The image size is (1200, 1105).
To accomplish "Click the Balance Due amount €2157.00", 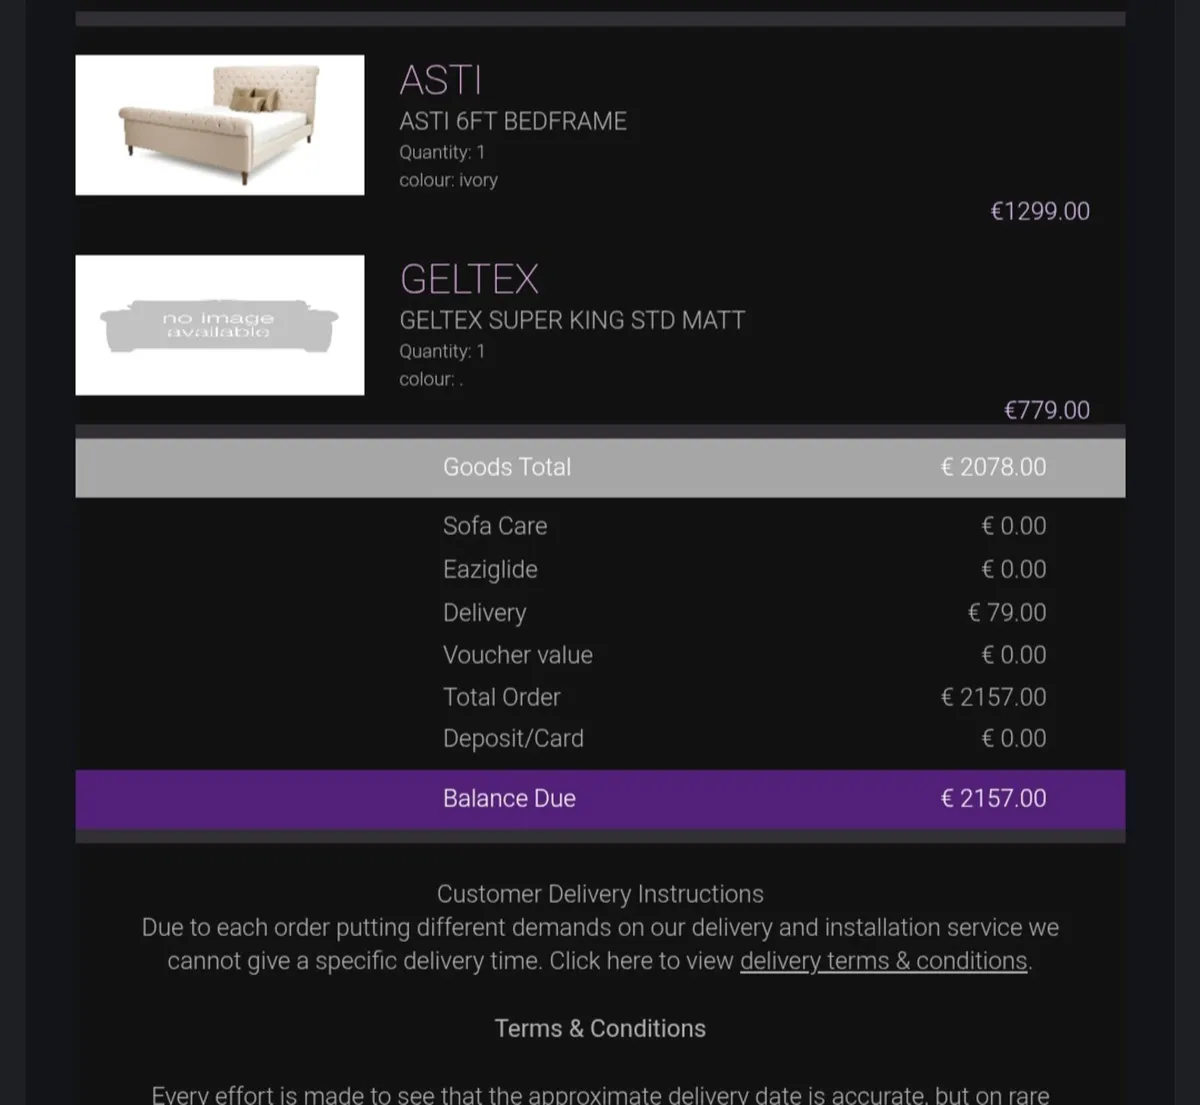I will click(x=993, y=798).
